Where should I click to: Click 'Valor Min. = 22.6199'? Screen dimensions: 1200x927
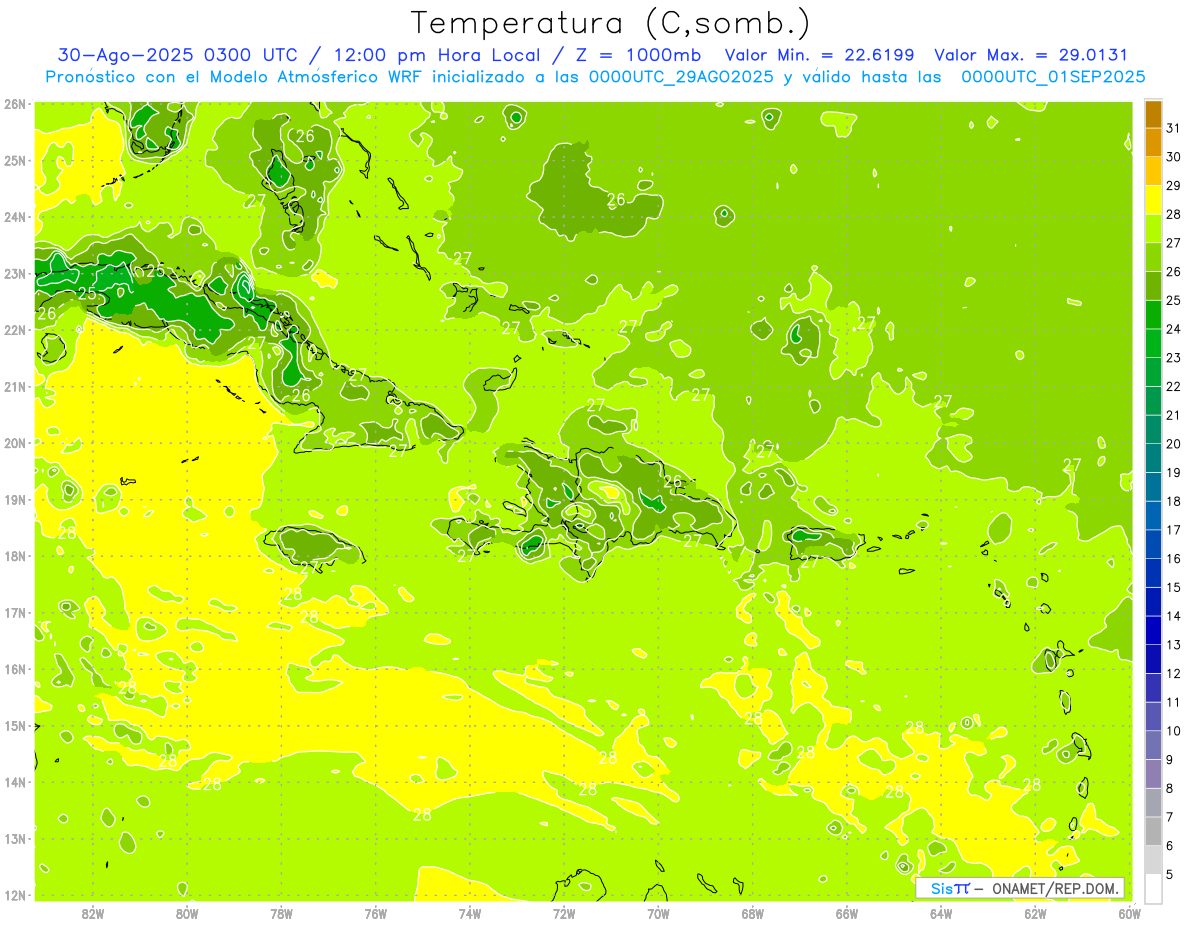[819, 55]
